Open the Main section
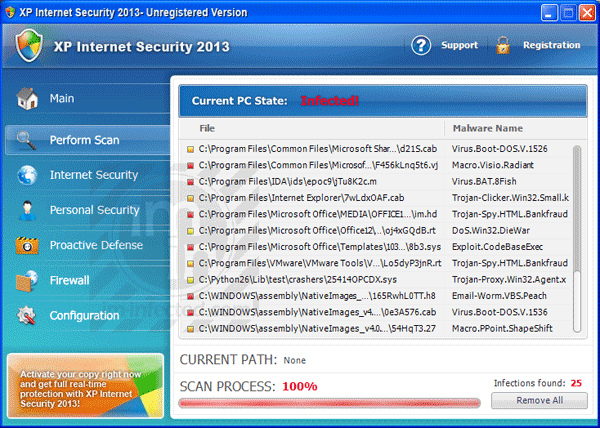 87,98
